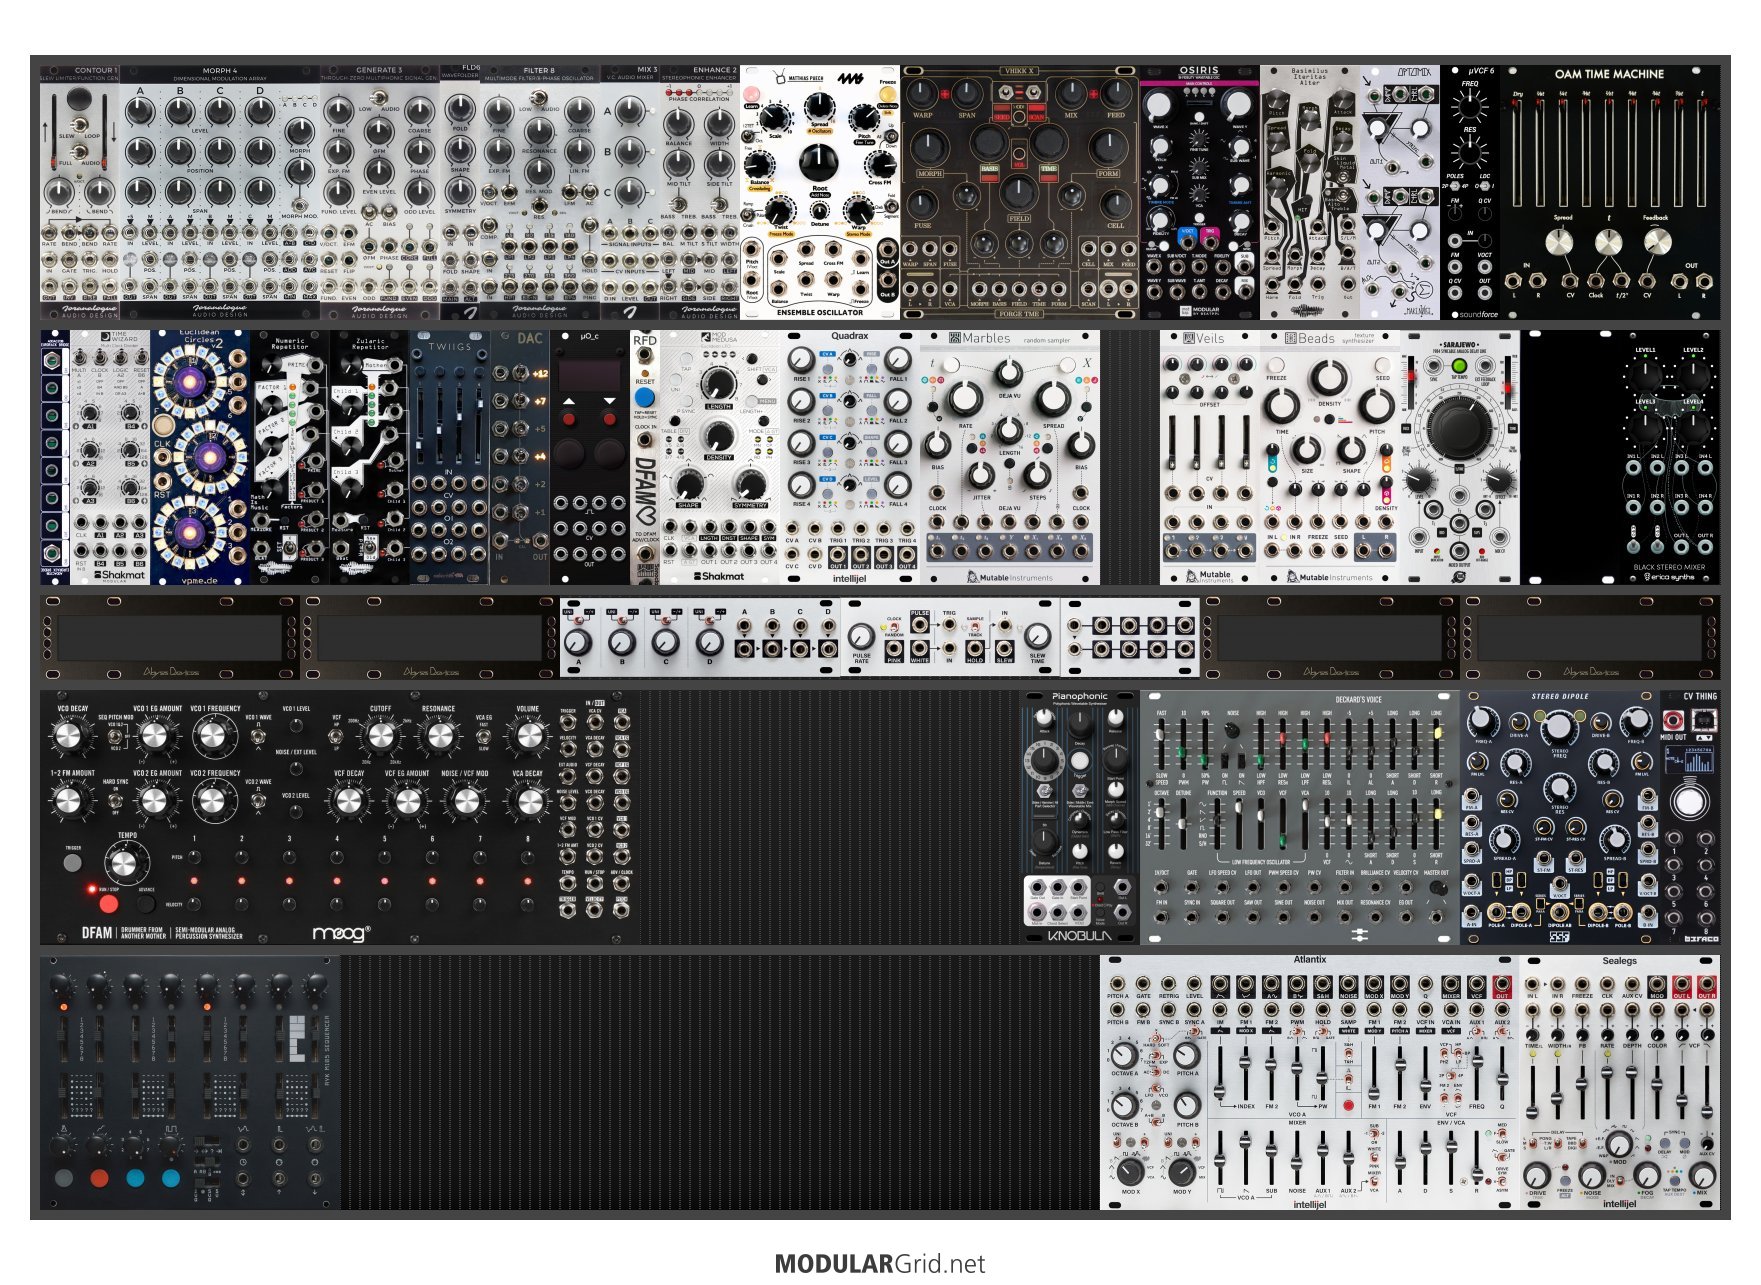Image resolution: width=1761 pixels, height=1285 pixels.
Task: Click the DFAM Resonance knob
Action: tap(438, 737)
